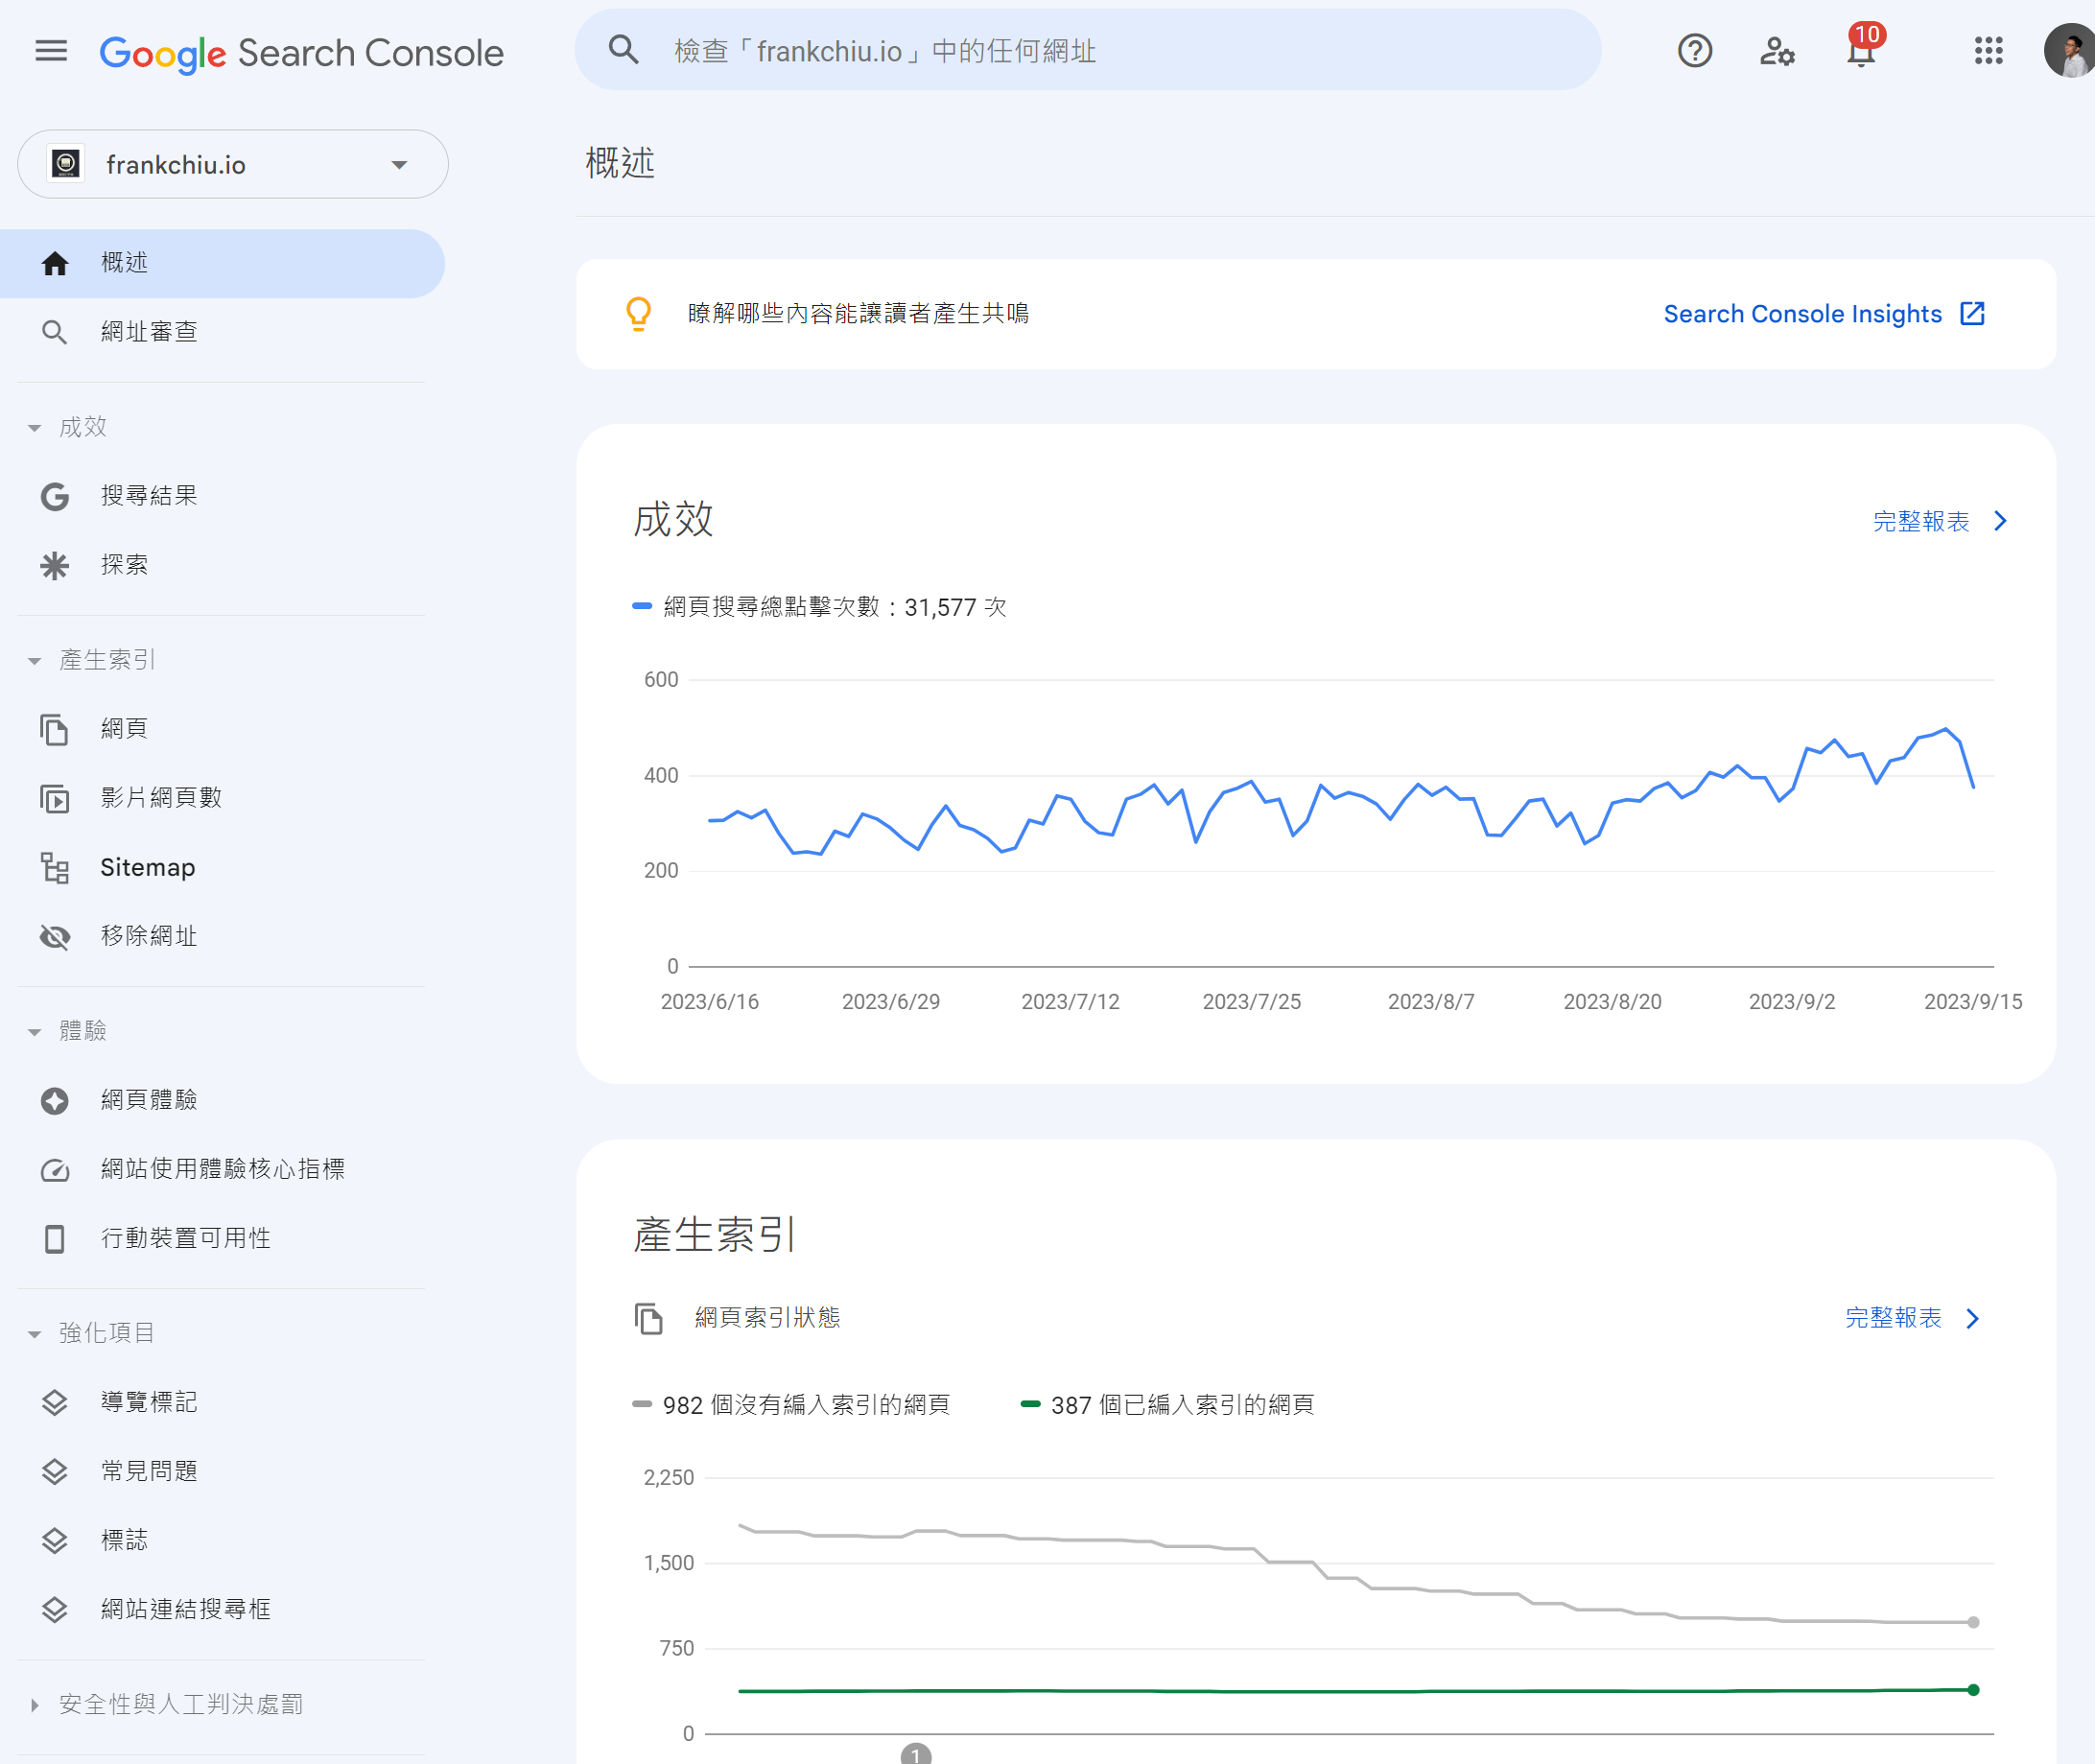Select 網址審查 in the sidebar

(149, 332)
